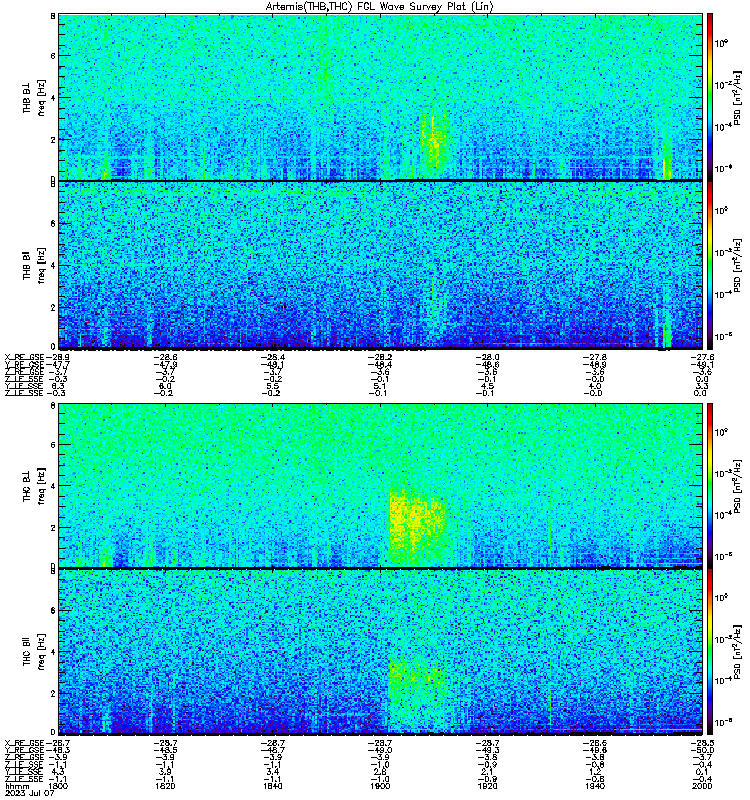Click the THB B⊥ freq [Hz] axis label
The height and width of the screenshot is (800, 750).
coord(34,97)
